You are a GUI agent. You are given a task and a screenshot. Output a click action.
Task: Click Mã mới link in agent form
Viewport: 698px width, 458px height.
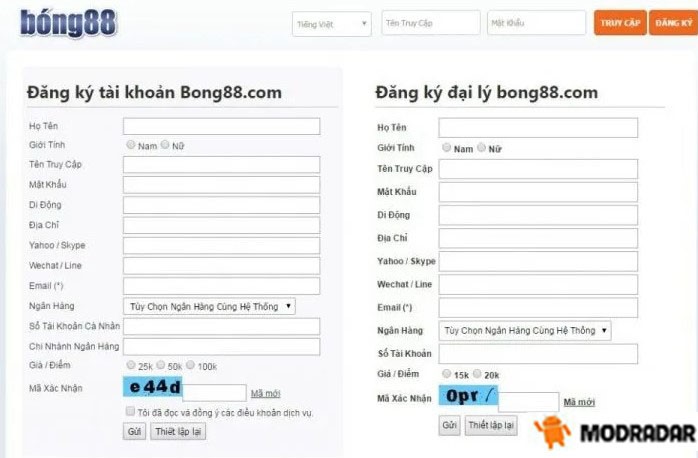pyautogui.click(x=579, y=402)
